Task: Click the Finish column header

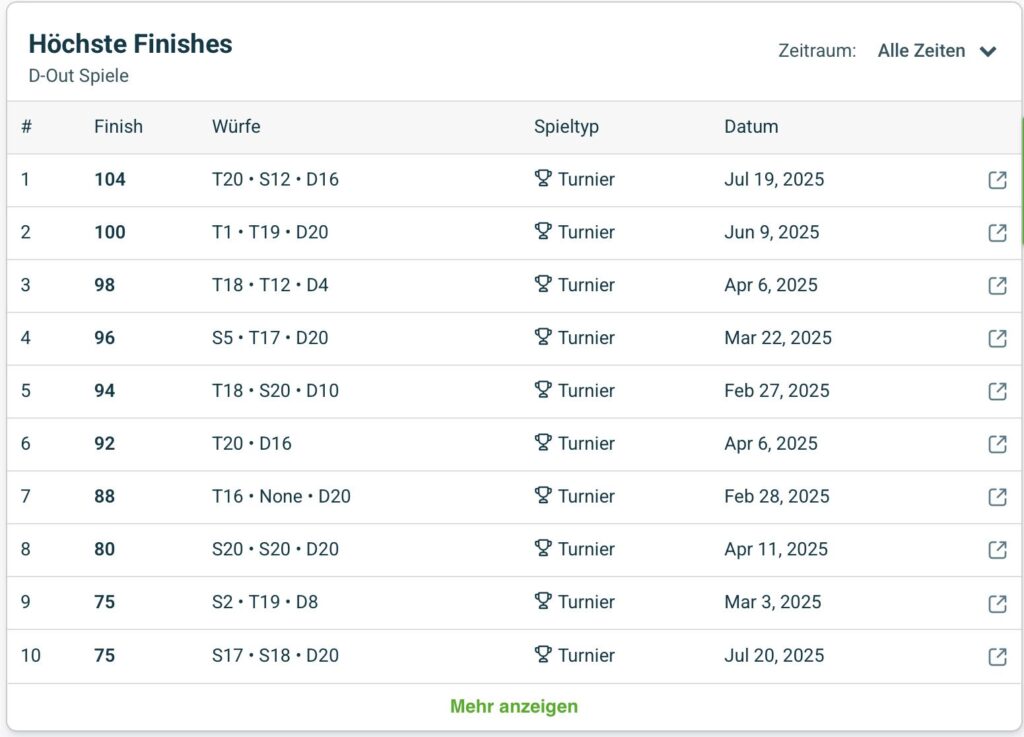Action: pos(118,127)
